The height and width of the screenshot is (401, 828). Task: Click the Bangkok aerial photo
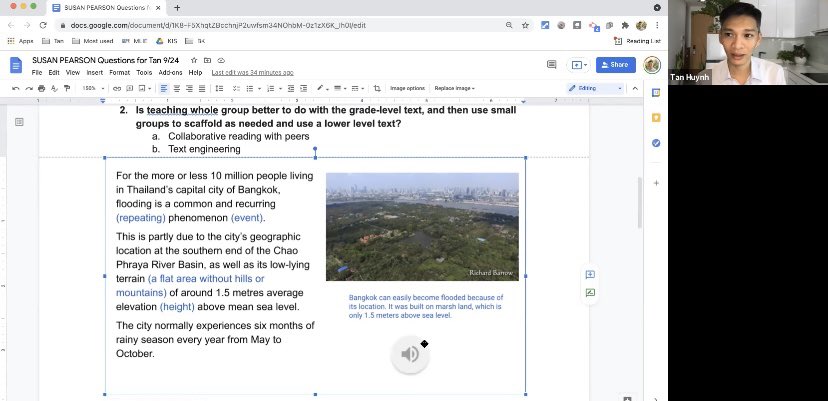(x=422, y=227)
